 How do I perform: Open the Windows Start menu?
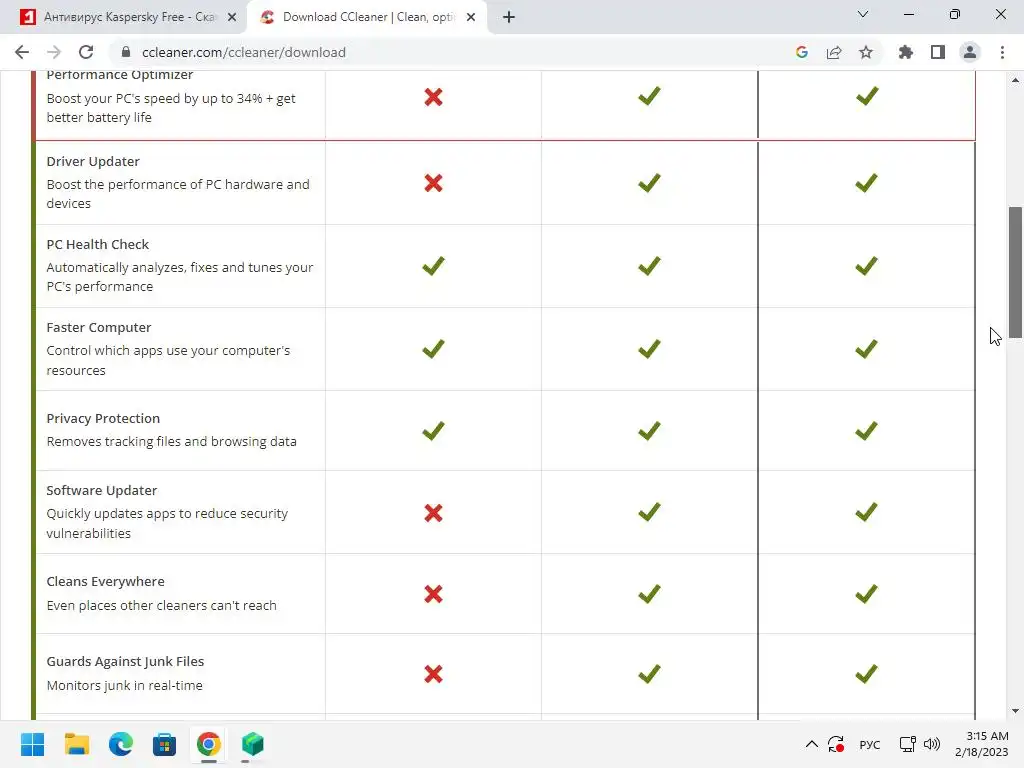coord(33,744)
